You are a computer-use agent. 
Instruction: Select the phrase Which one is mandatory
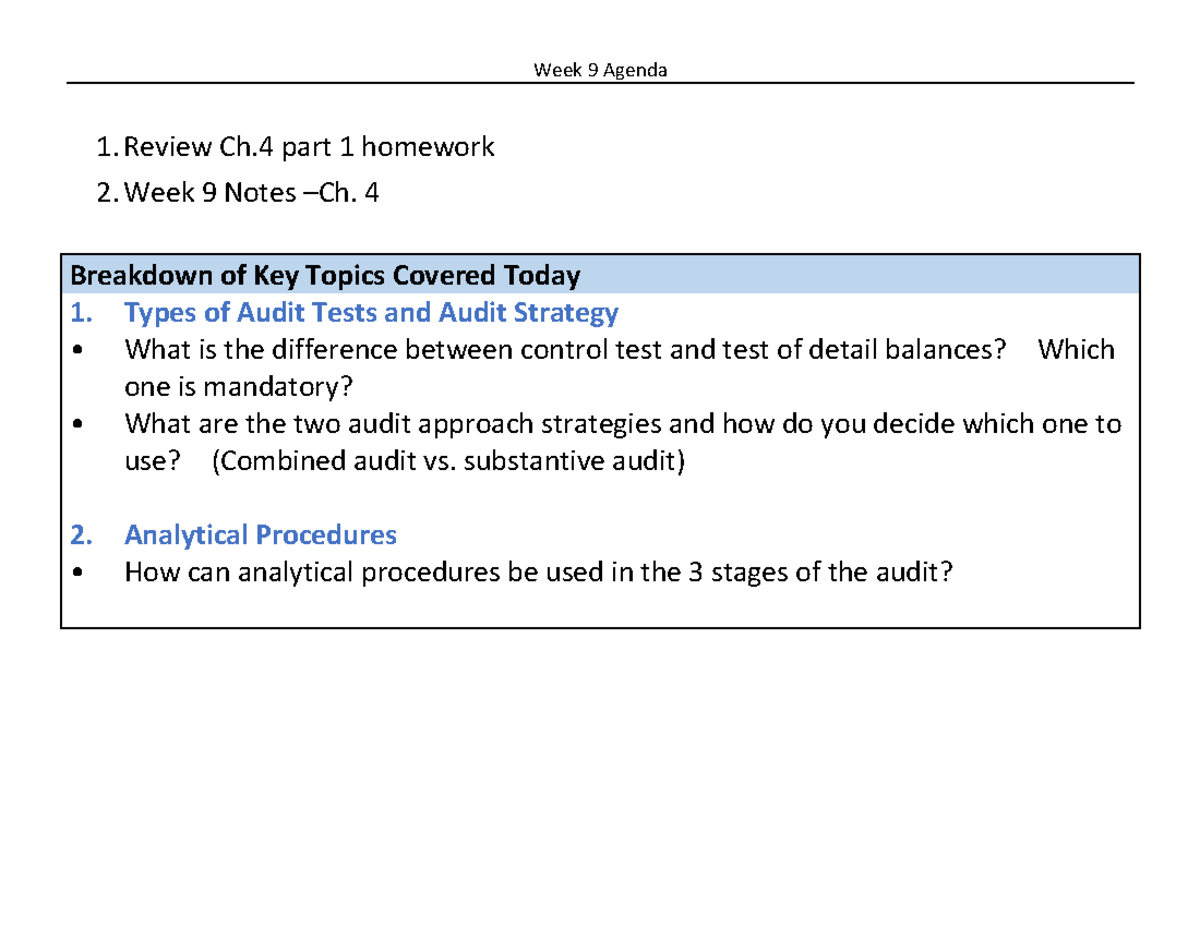pyautogui.click(x=240, y=386)
